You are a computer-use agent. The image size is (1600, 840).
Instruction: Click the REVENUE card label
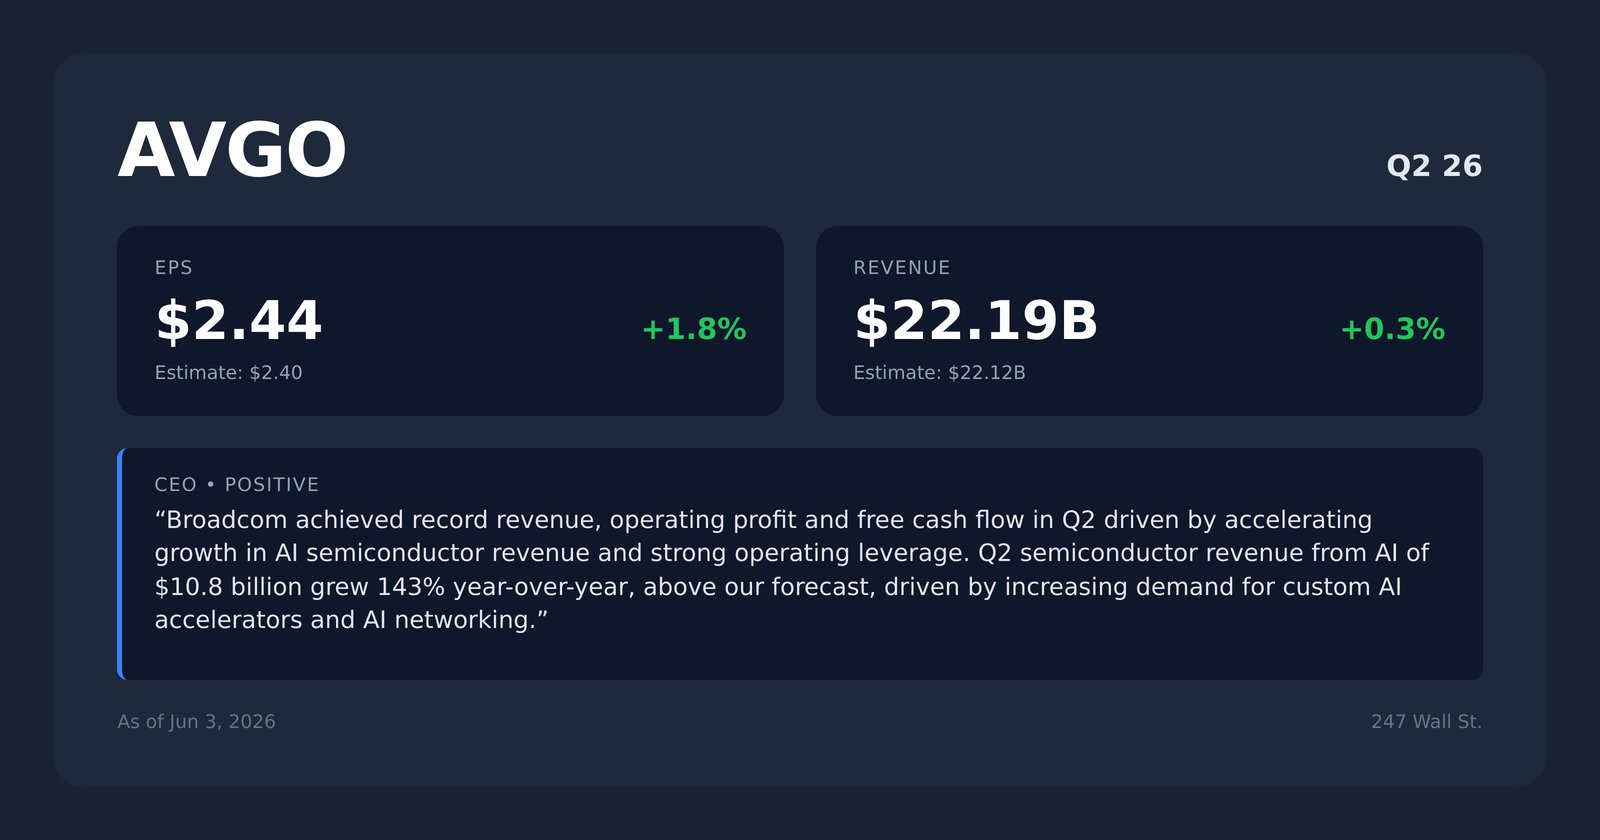coord(901,268)
